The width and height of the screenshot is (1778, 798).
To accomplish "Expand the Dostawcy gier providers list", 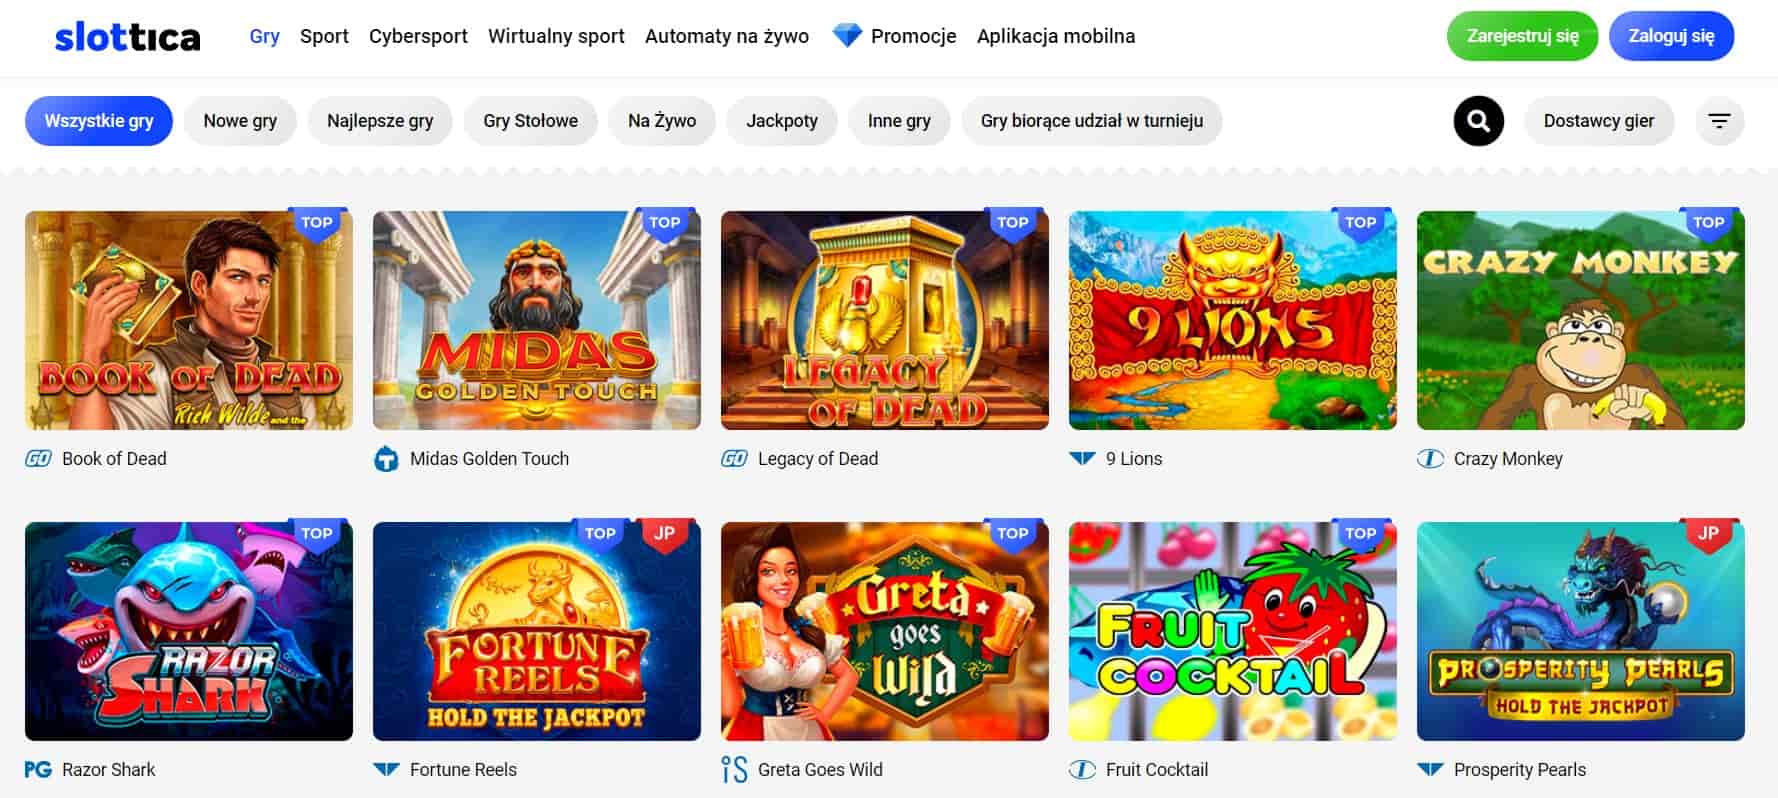I will [1598, 121].
